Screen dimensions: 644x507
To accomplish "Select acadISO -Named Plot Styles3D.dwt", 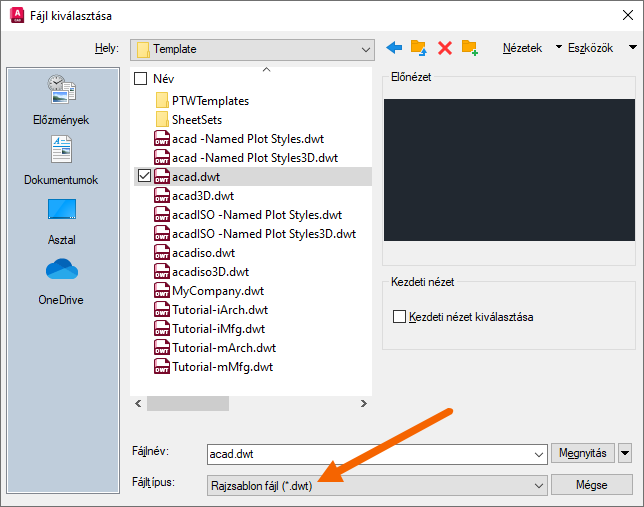I will 264,234.
